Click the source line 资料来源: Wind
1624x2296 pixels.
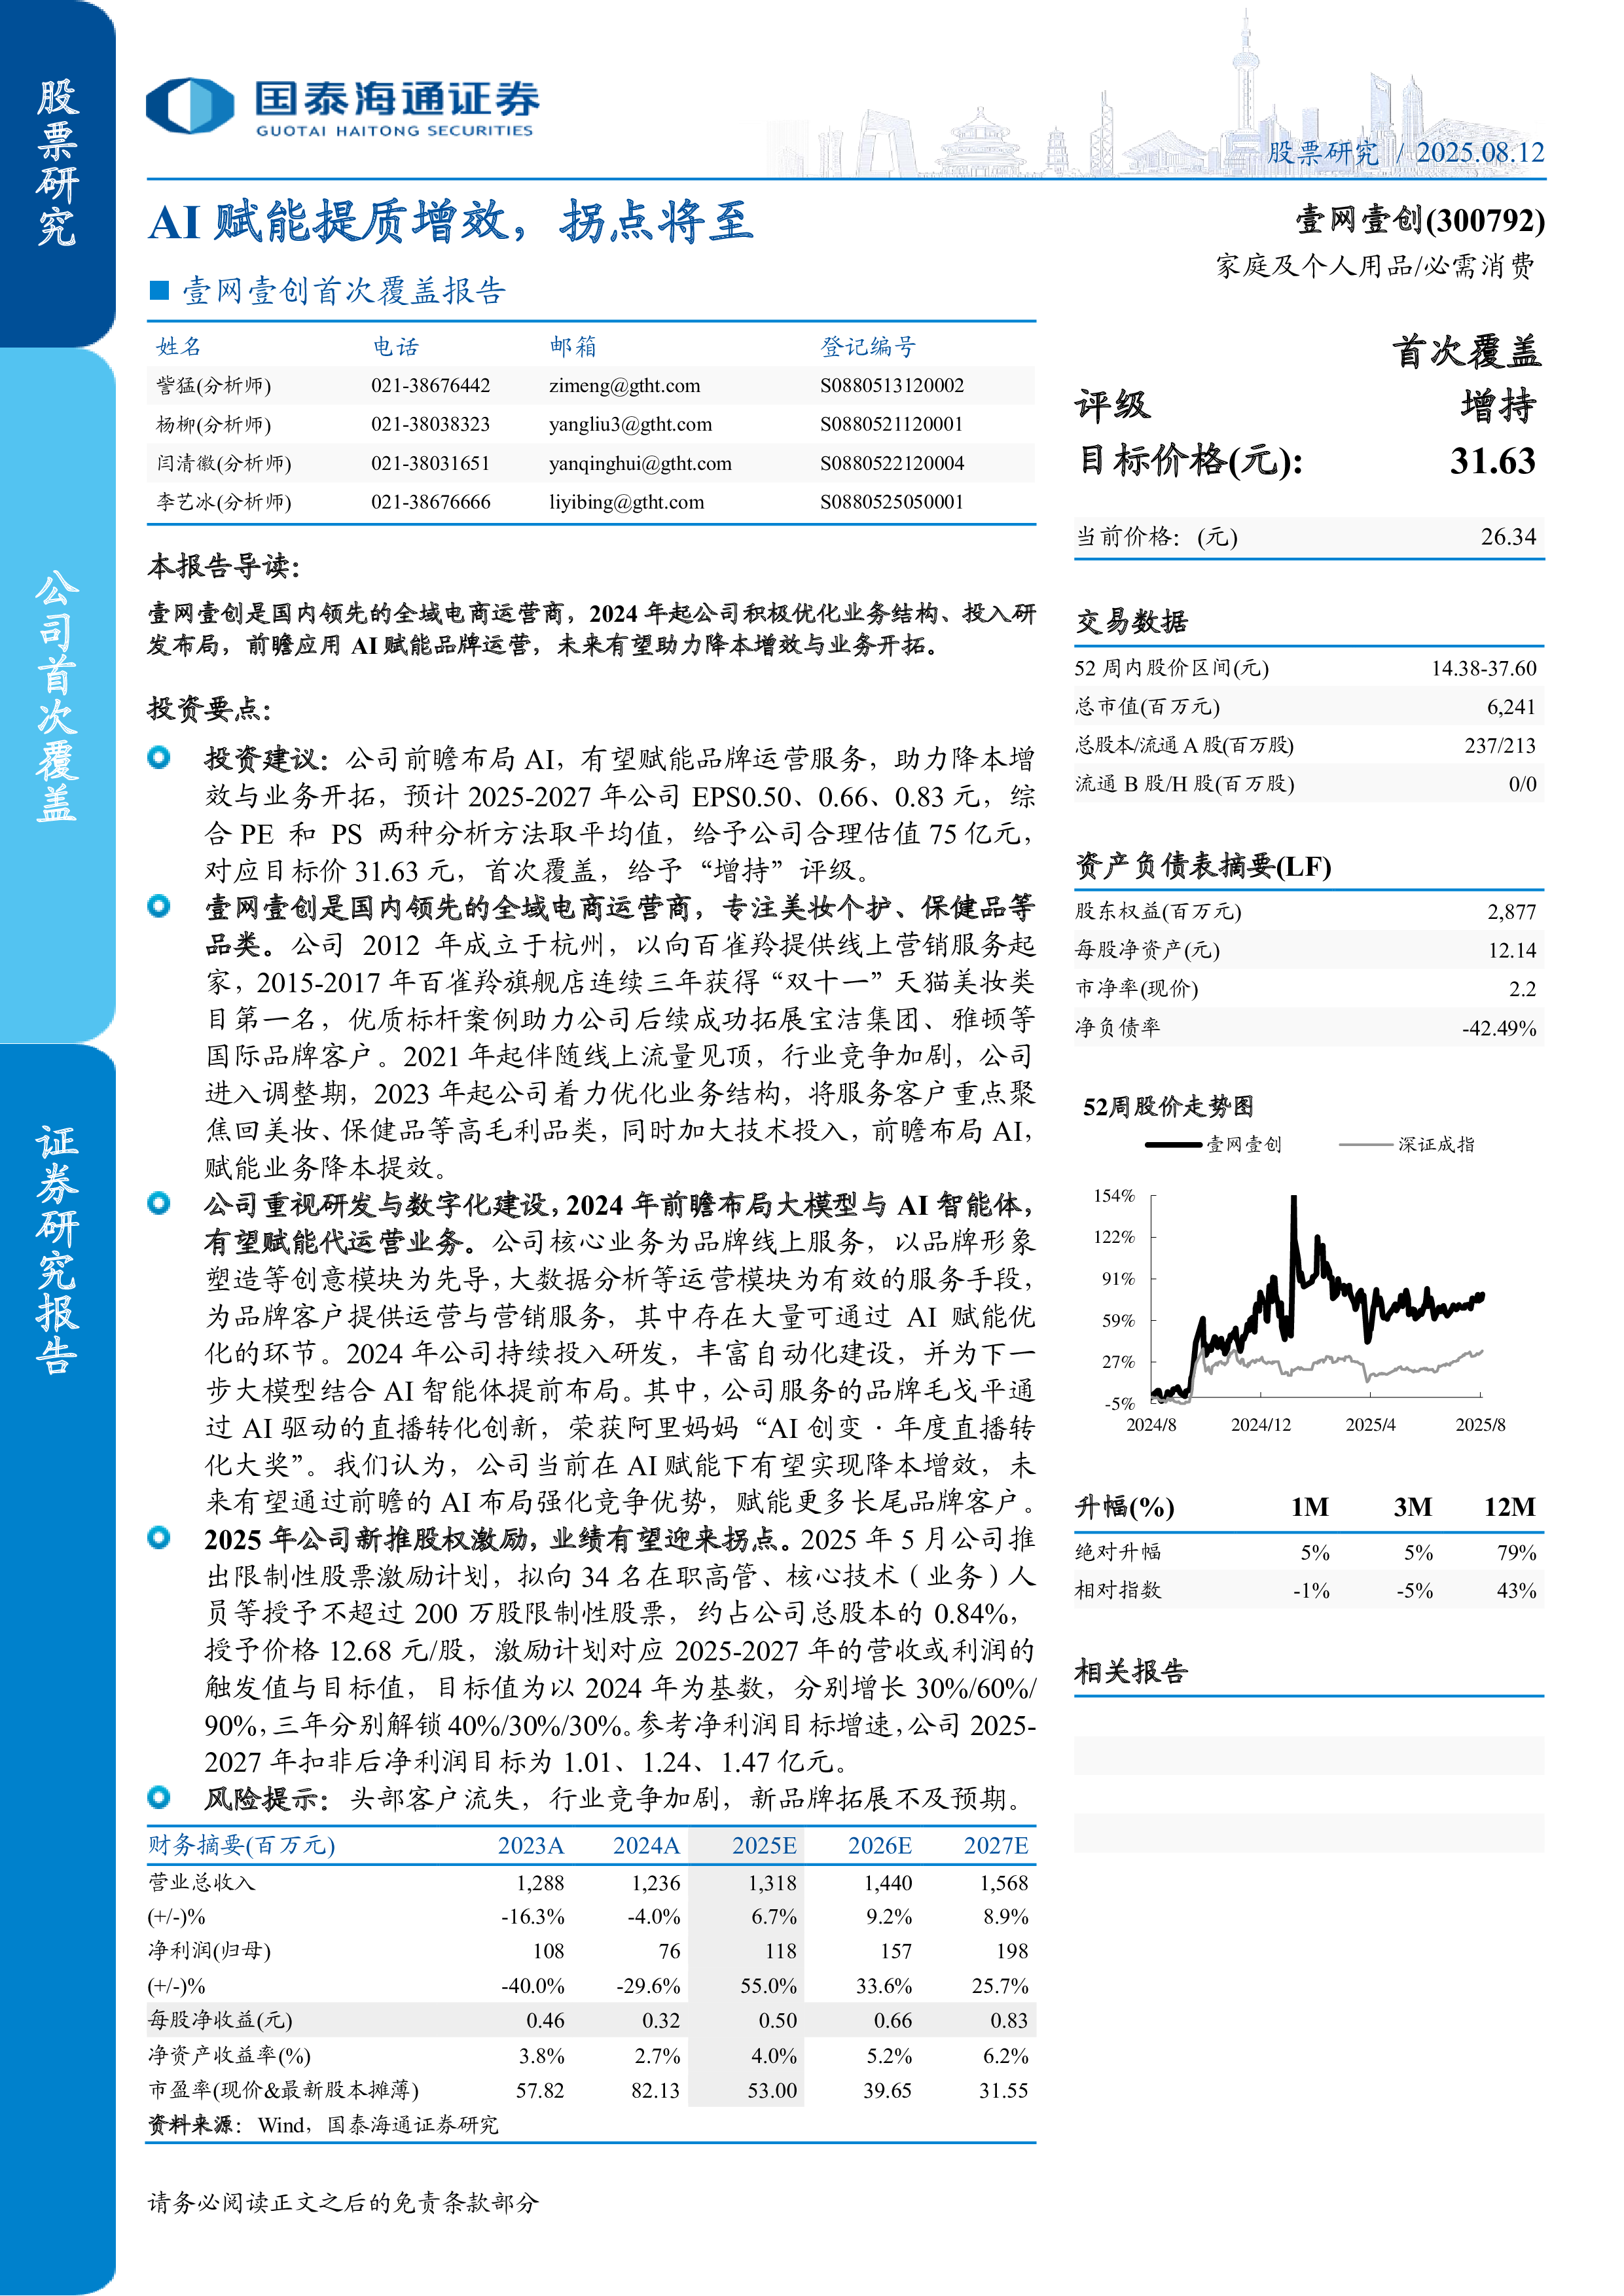[323, 2124]
